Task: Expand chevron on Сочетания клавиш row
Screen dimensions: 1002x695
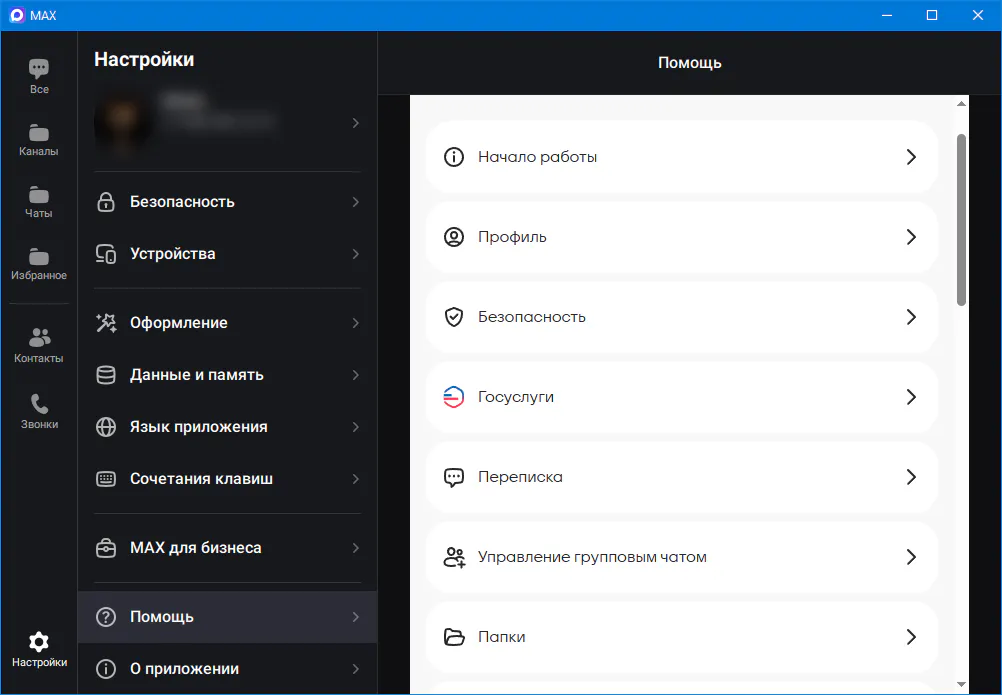Action: coord(356,478)
